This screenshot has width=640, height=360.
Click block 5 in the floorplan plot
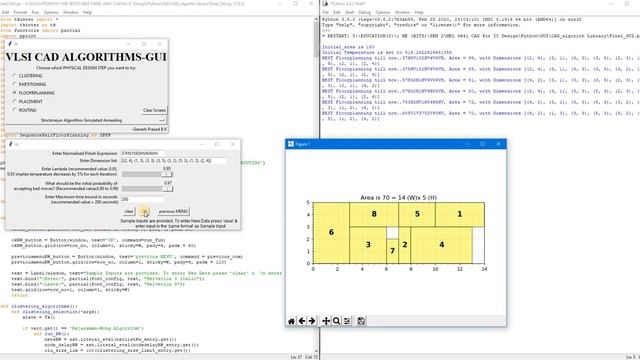point(417,214)
